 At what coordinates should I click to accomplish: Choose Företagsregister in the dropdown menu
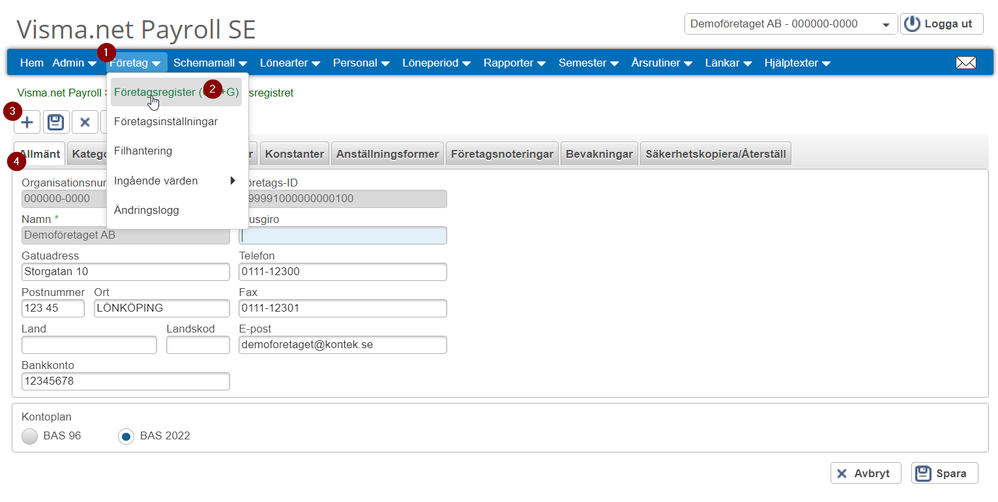tap(176, 92)
